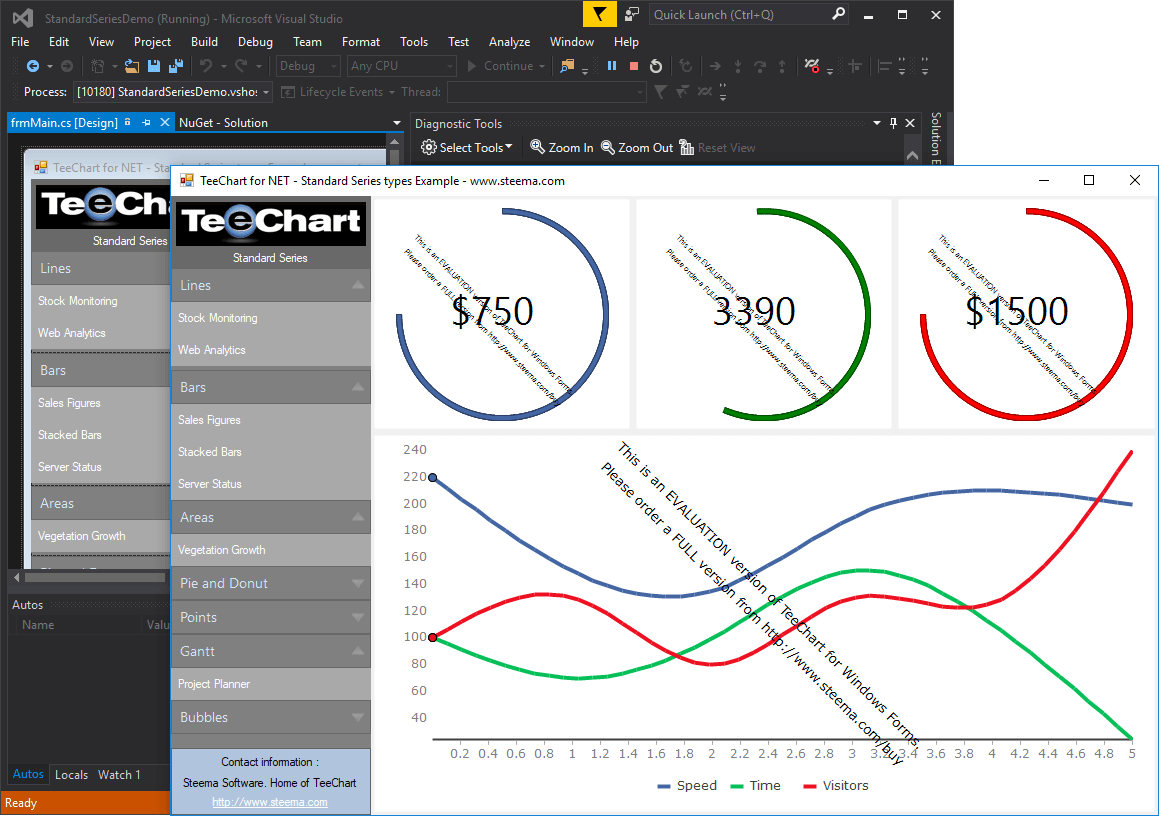This screenshot has height=816, width=1159.
Task: Click the Select Tools gear icon
Action: [x=429, y=147]
